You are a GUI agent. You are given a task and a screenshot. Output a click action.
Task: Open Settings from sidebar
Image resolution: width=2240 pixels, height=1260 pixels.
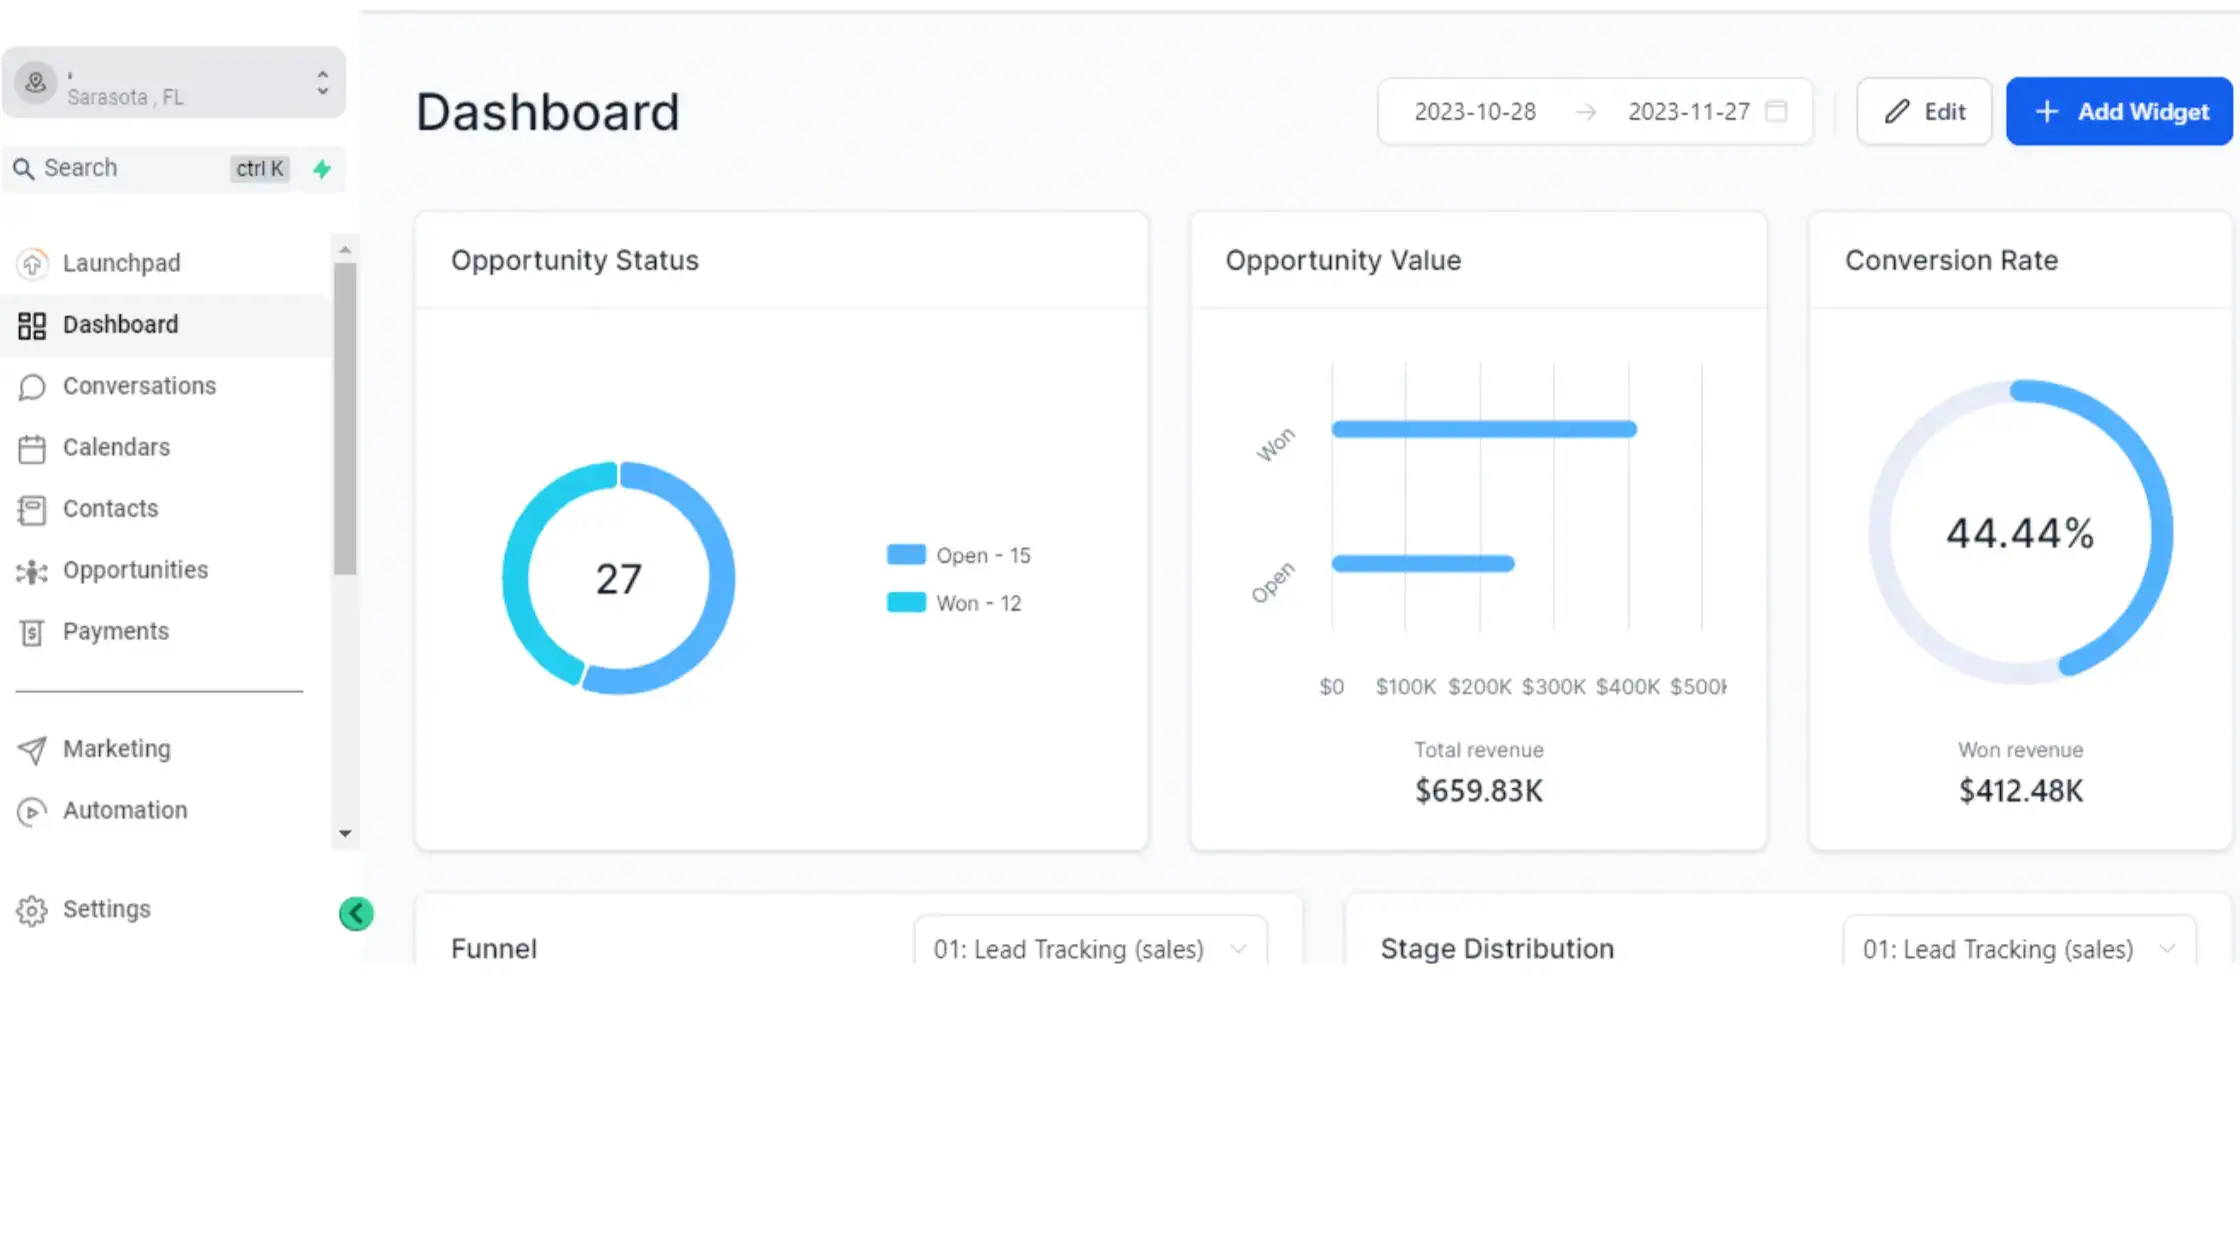[x=106, y=908]
